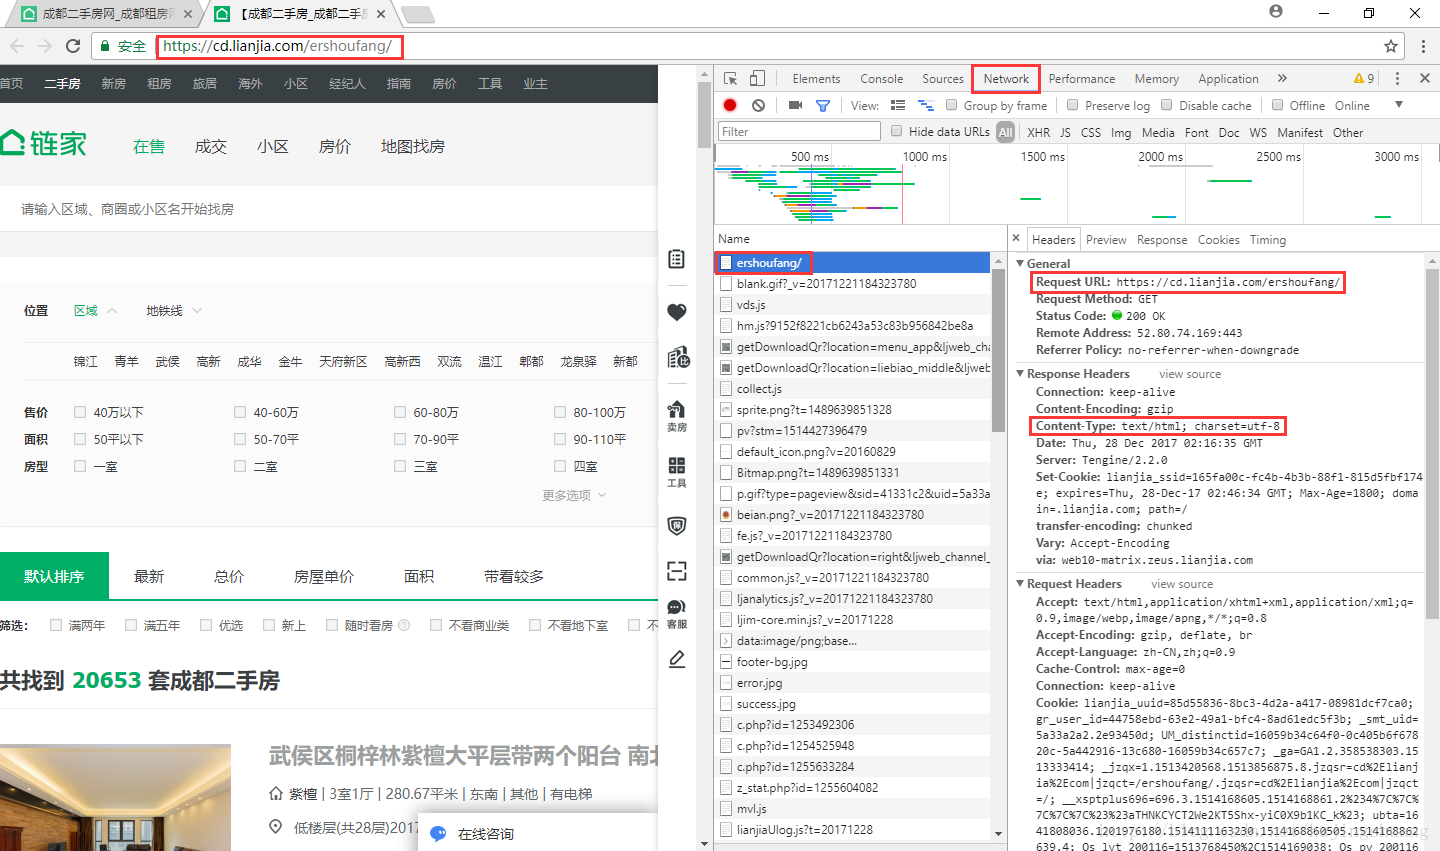Show more DevTools tabs chevron
This screenshot has height=851, width=1440.
[1282, 78]
